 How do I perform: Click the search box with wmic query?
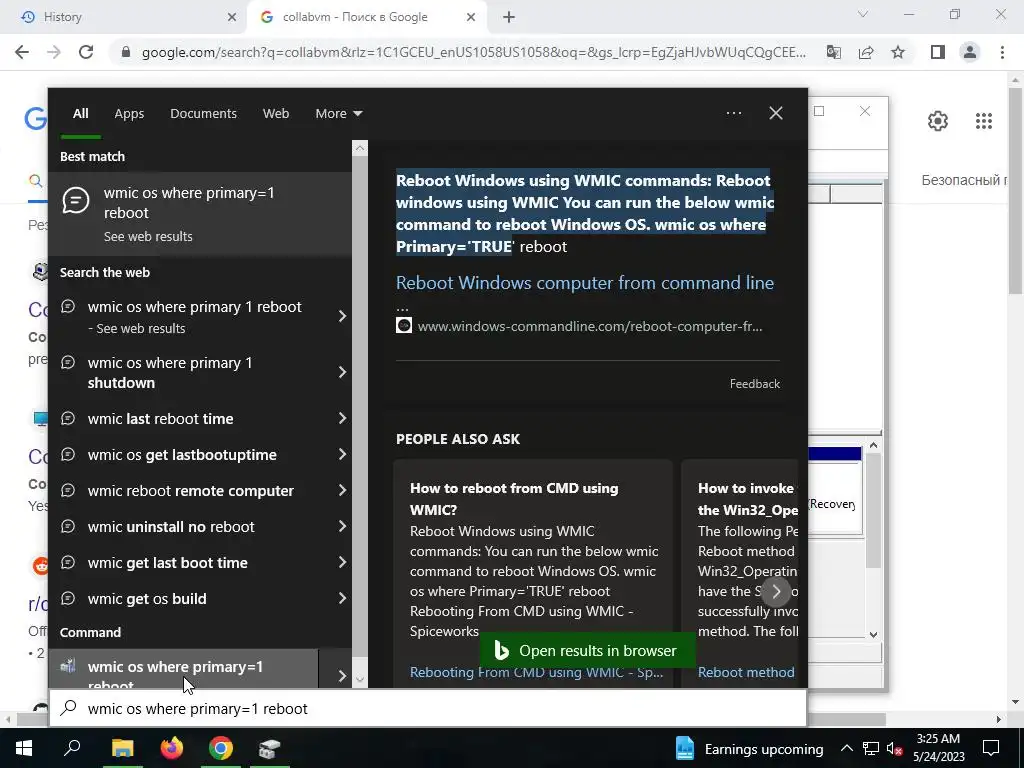tap(428, 709)
